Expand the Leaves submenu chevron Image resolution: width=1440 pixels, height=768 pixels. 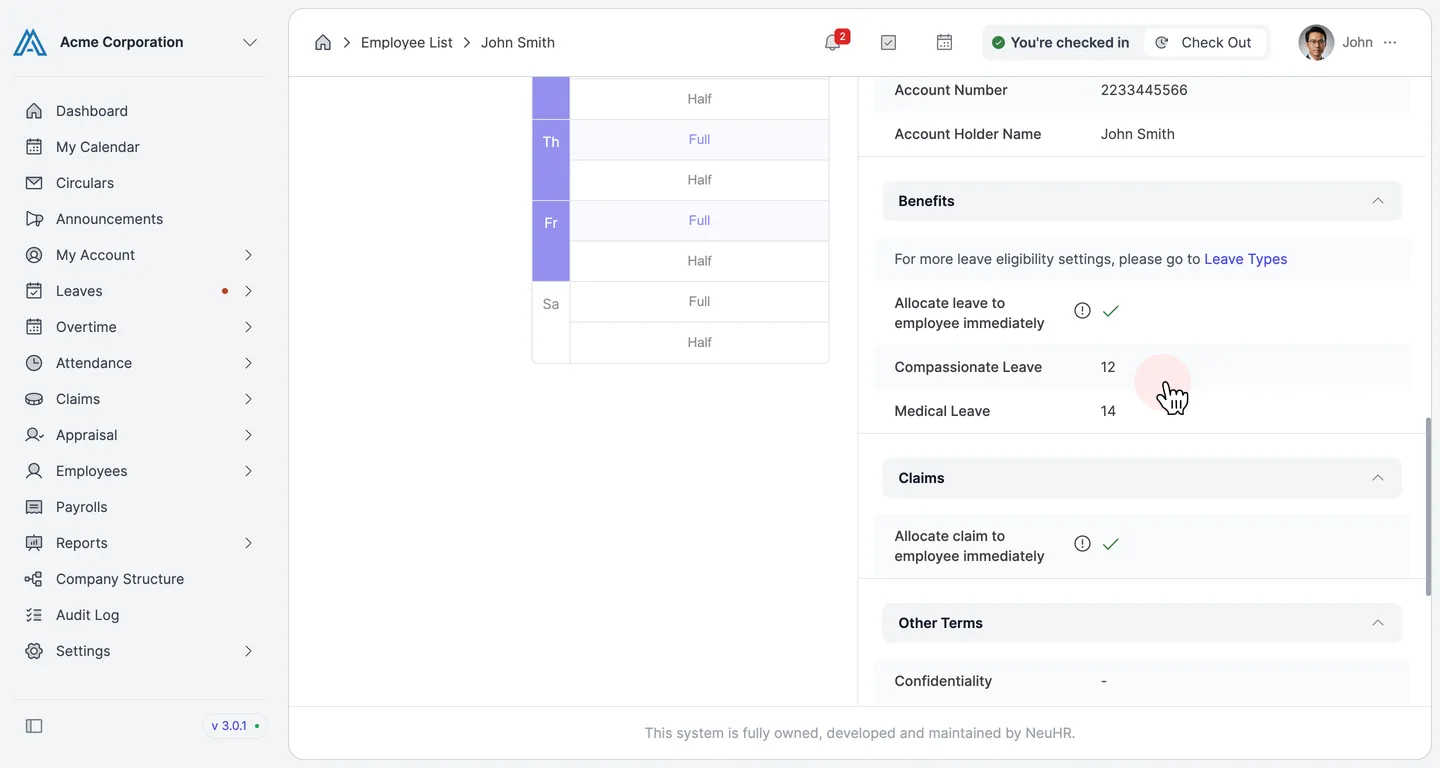pos(248,291)
